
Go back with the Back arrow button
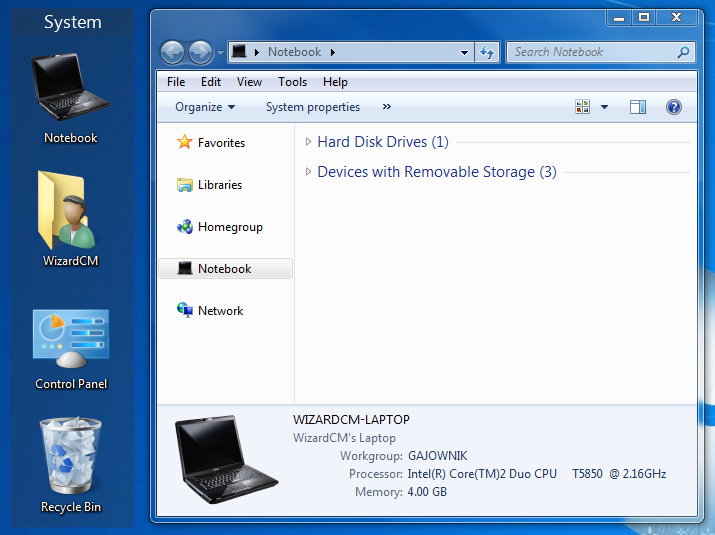[172, 52]
